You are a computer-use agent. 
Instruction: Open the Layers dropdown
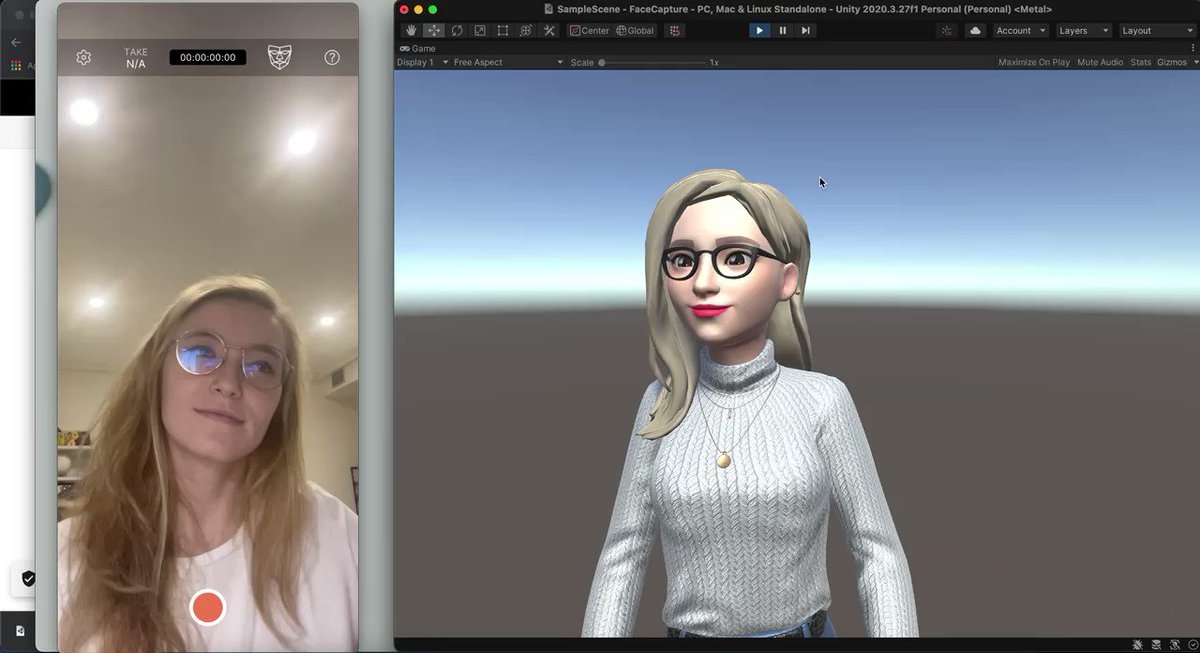[1083, 31]
